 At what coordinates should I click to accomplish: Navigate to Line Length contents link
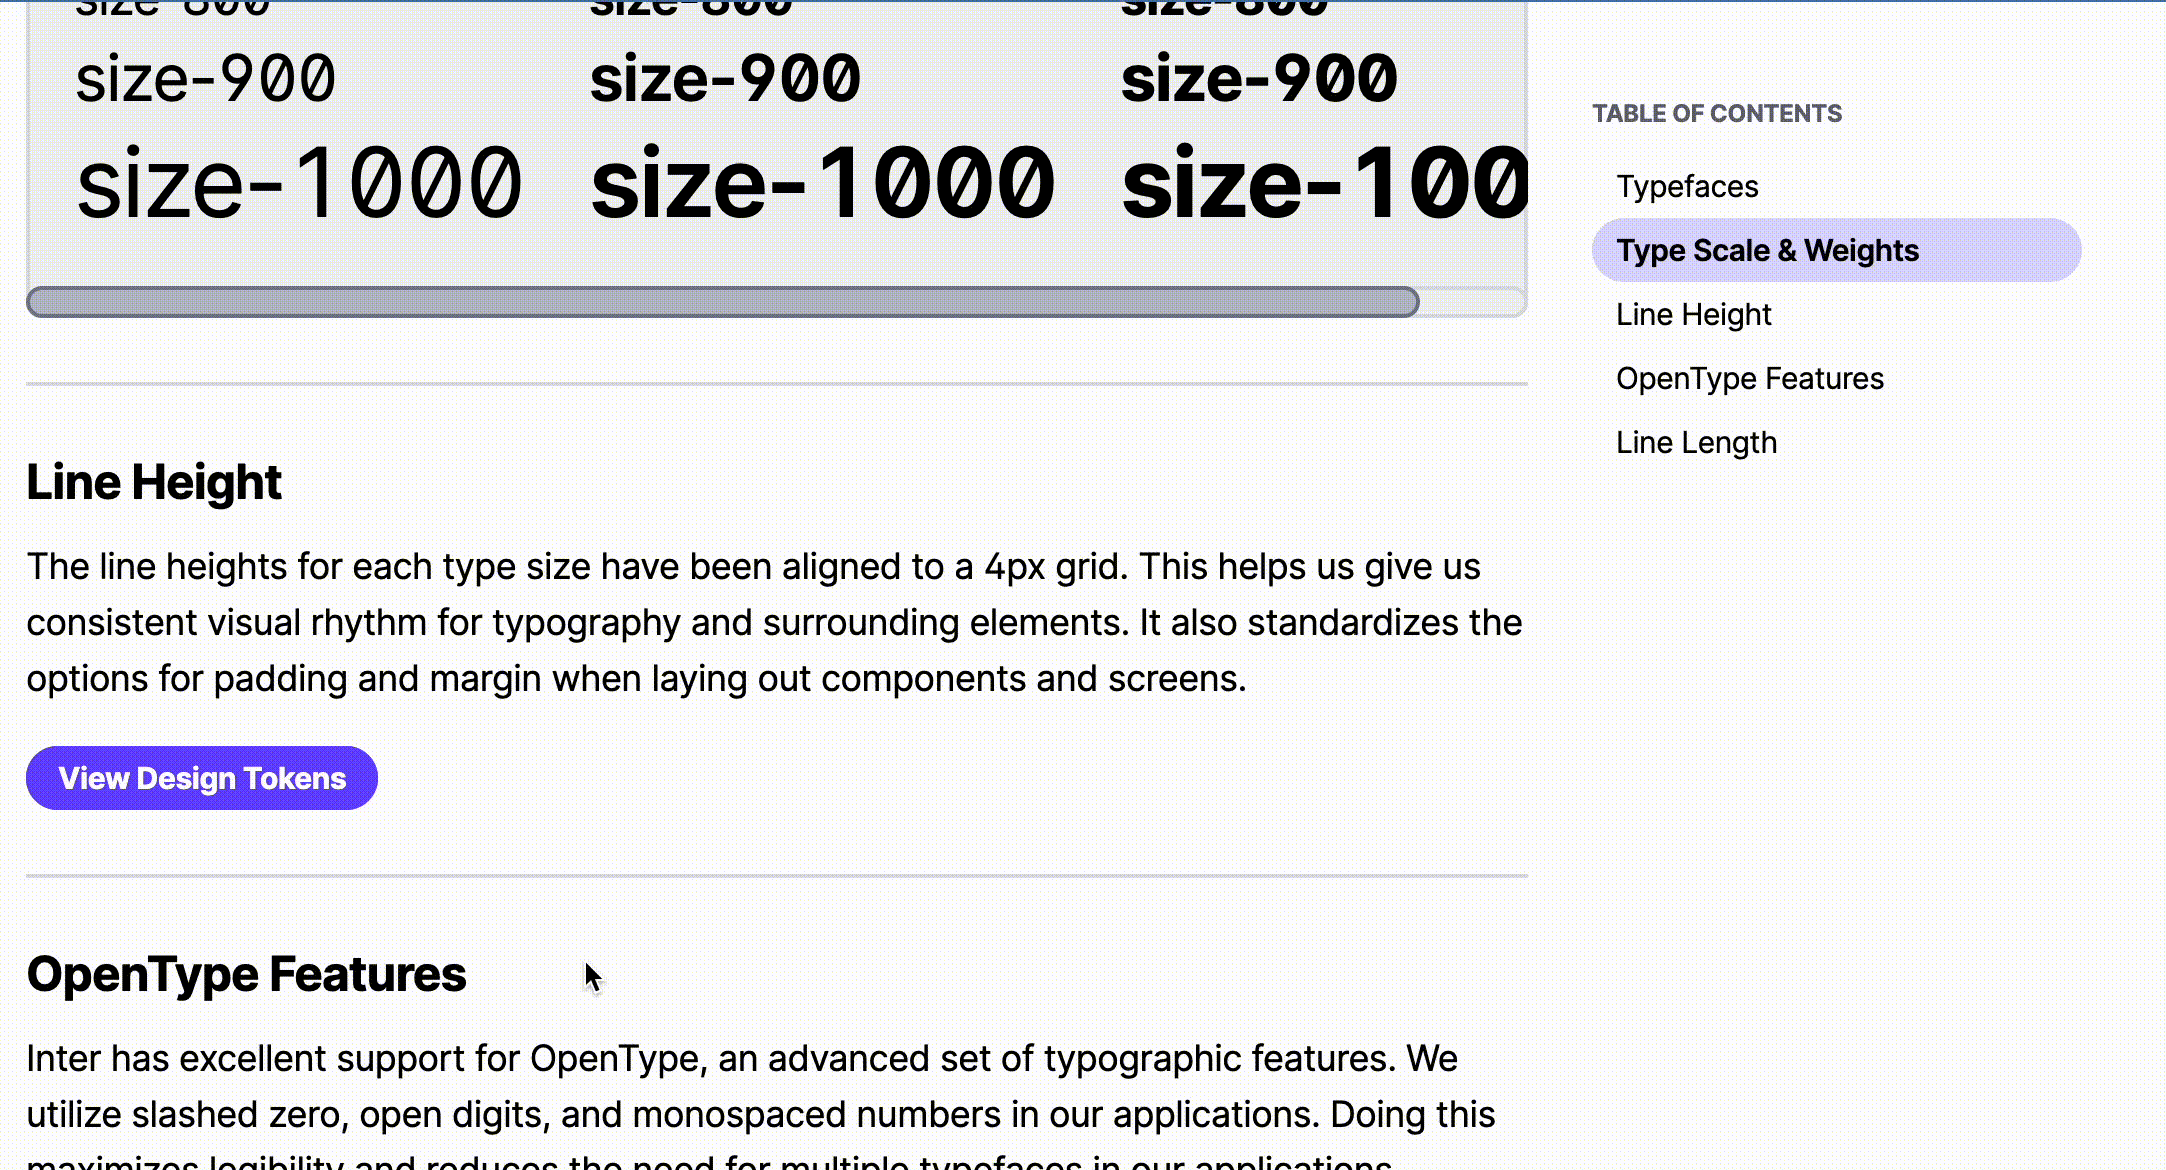[x=1696, y=442]
